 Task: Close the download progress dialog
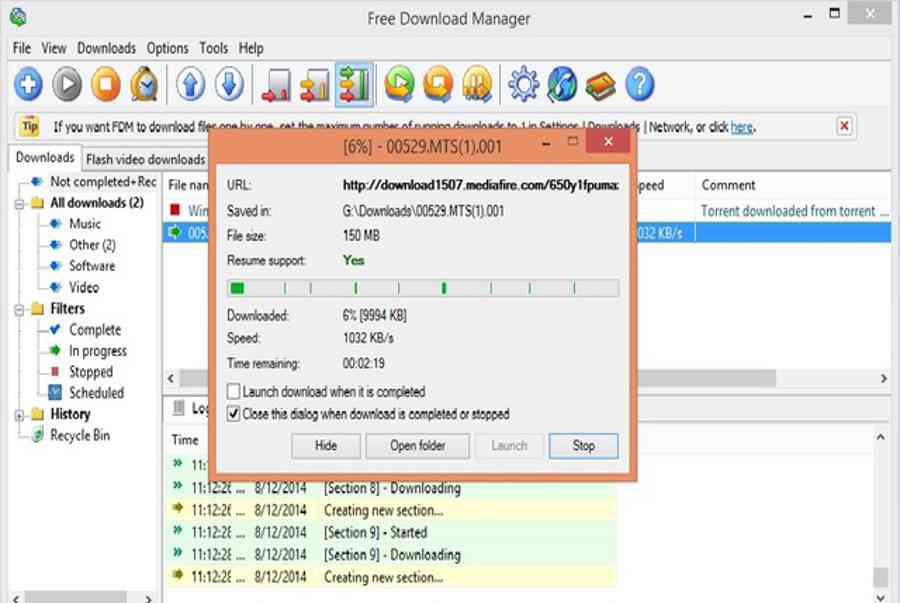coord(608,141)
